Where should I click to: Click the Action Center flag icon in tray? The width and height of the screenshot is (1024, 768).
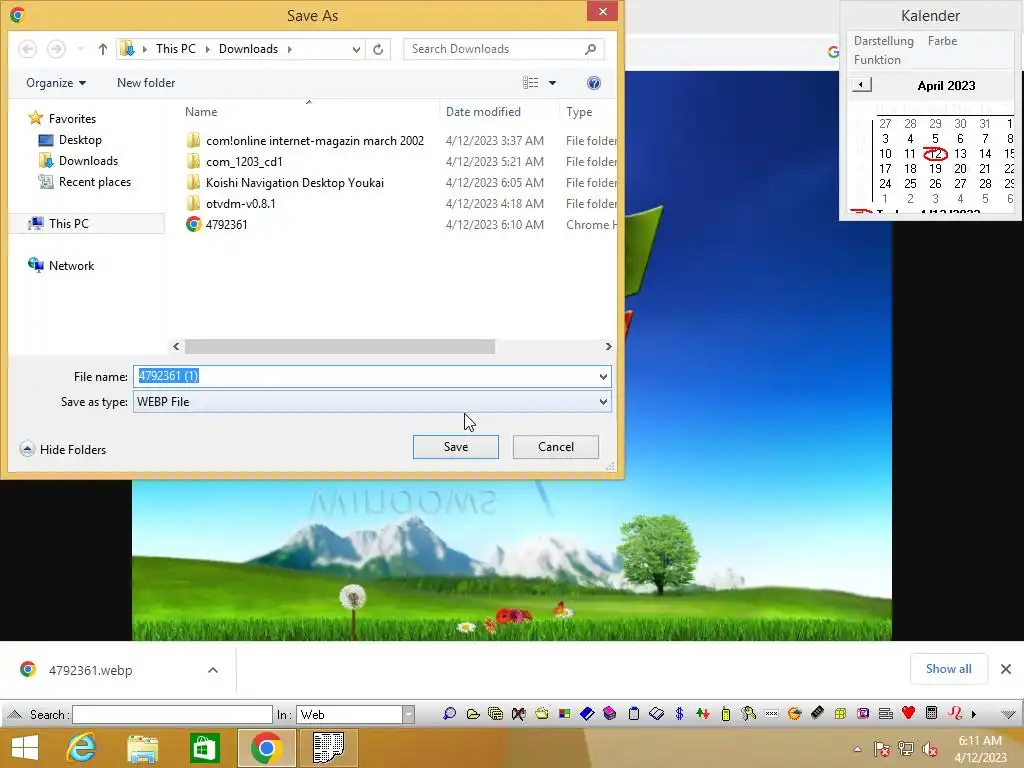[x=881, y=748]
